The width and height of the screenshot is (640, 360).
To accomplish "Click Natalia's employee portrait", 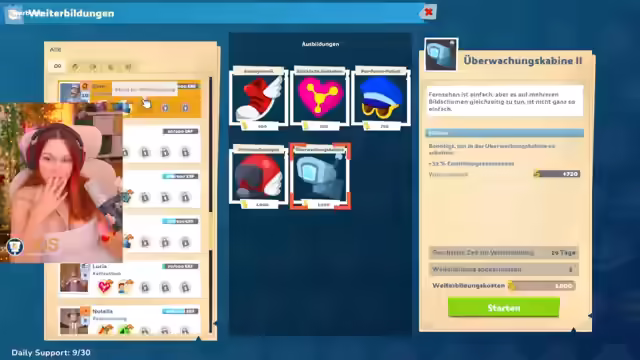I will click(74, 322).
